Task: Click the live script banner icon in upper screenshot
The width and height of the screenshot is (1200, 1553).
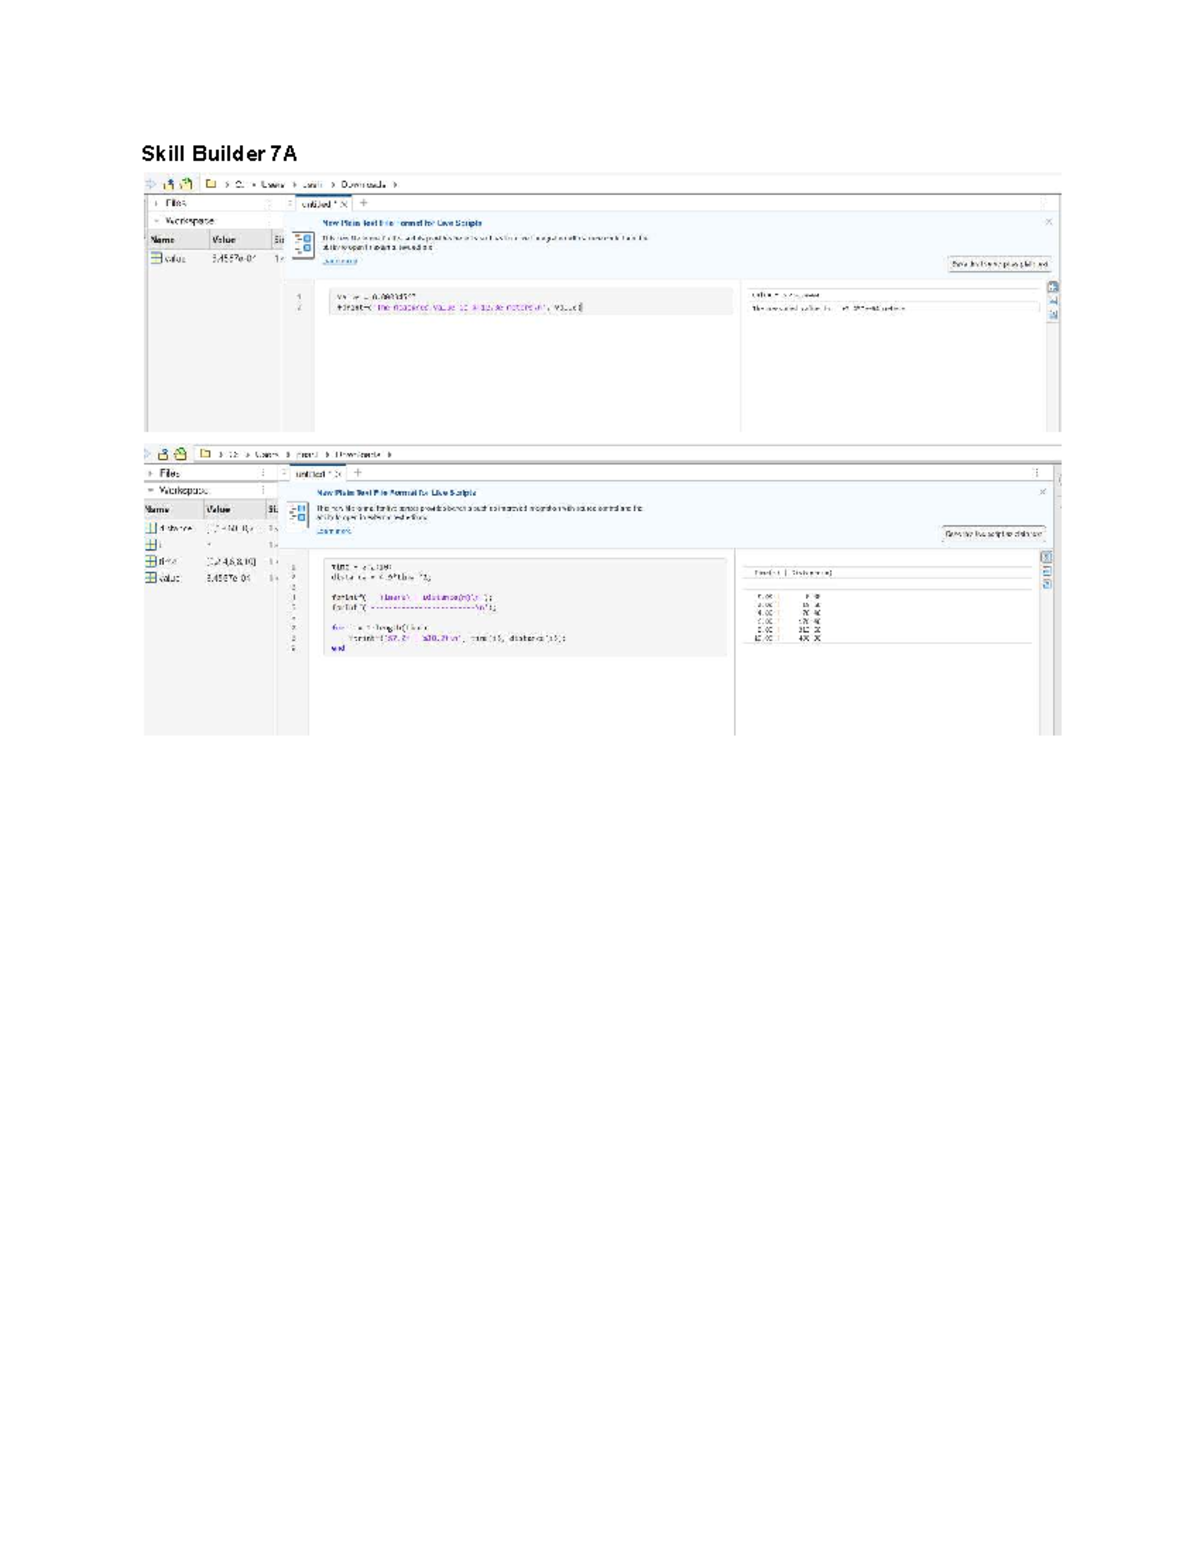Action: (303, 244)
